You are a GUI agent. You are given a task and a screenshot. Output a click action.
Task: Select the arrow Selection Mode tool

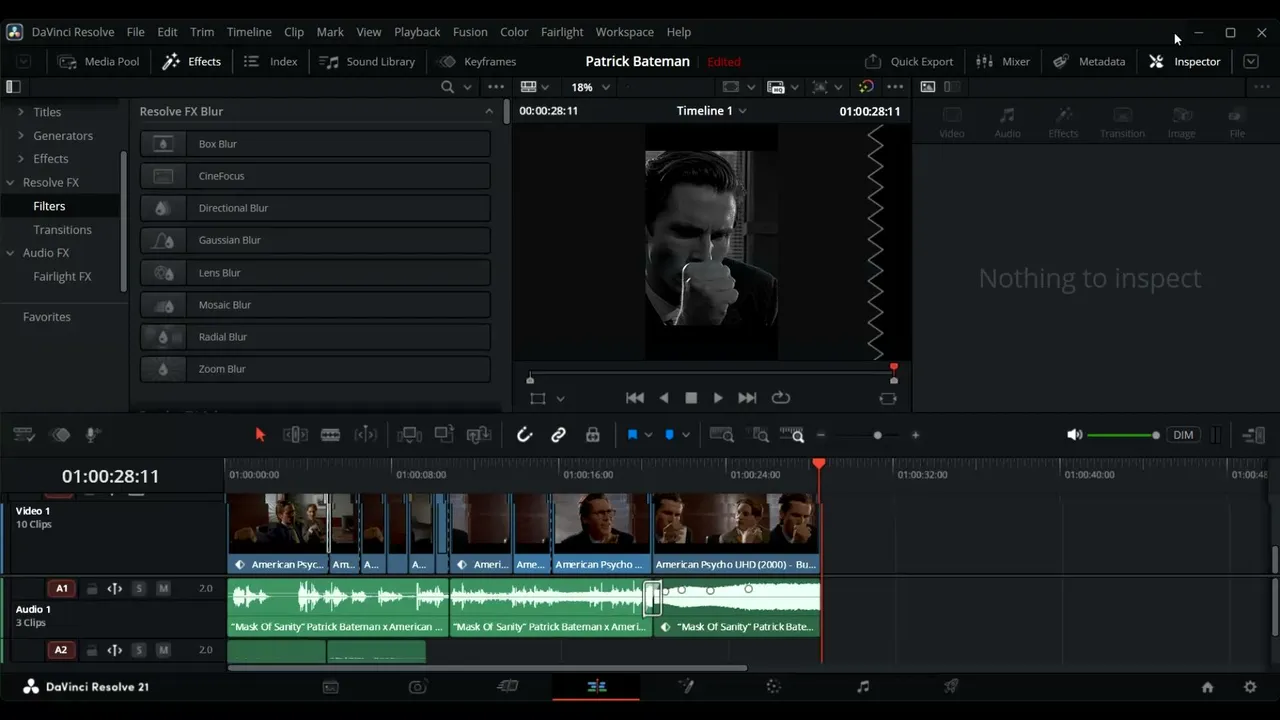click(x=260, y=435)
